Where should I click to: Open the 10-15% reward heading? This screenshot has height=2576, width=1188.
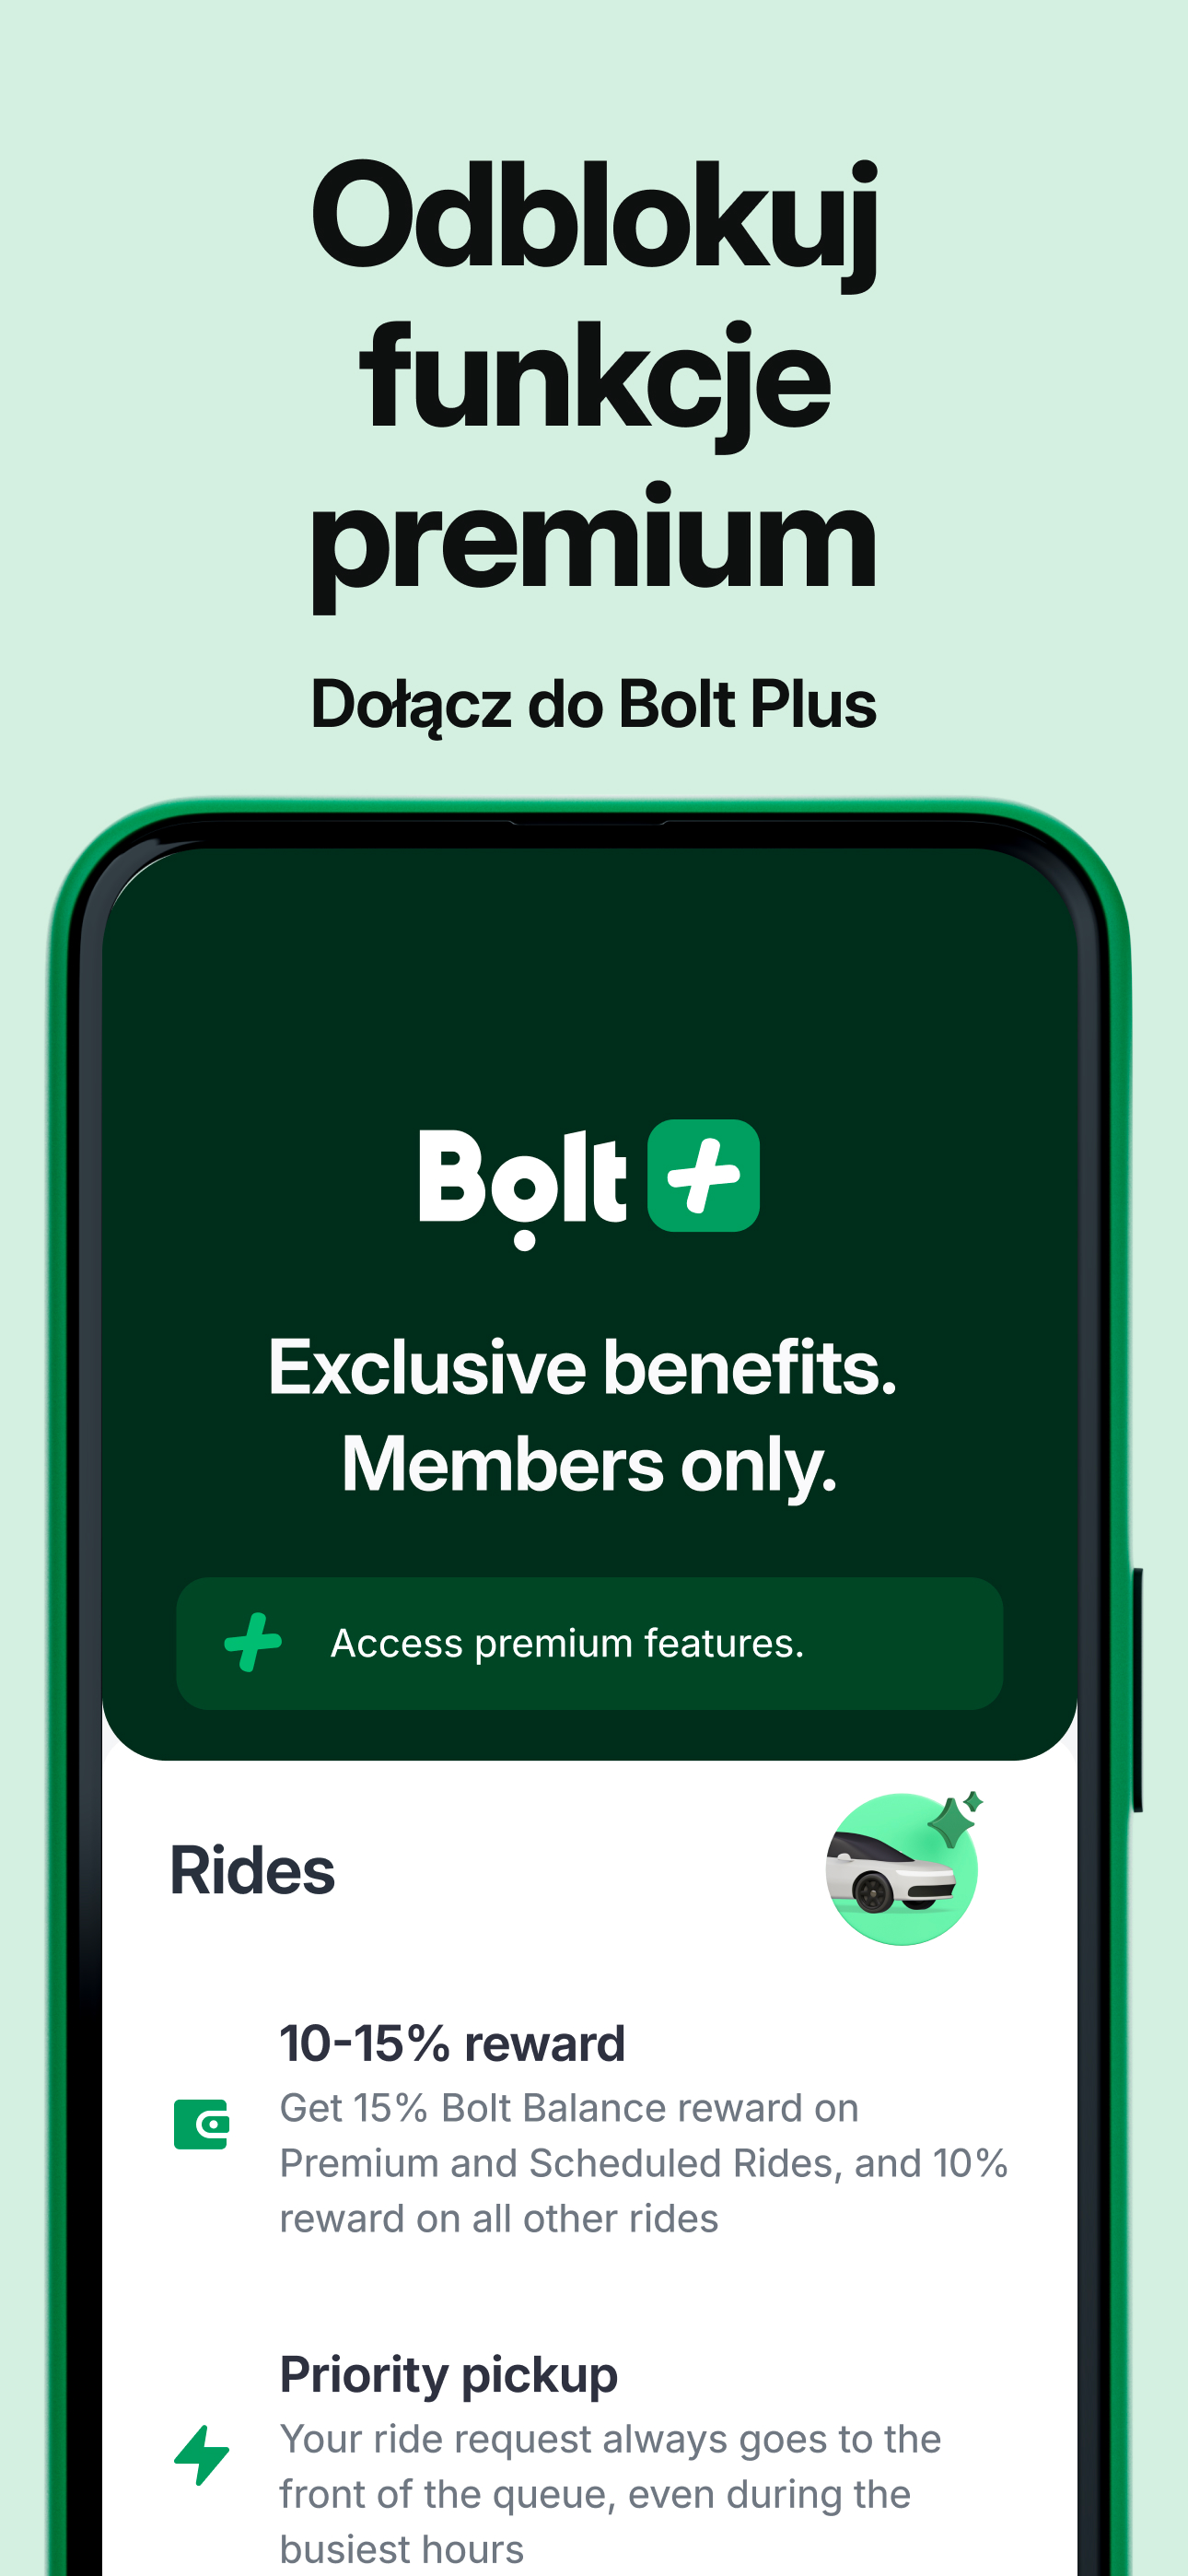[452, 2042]
